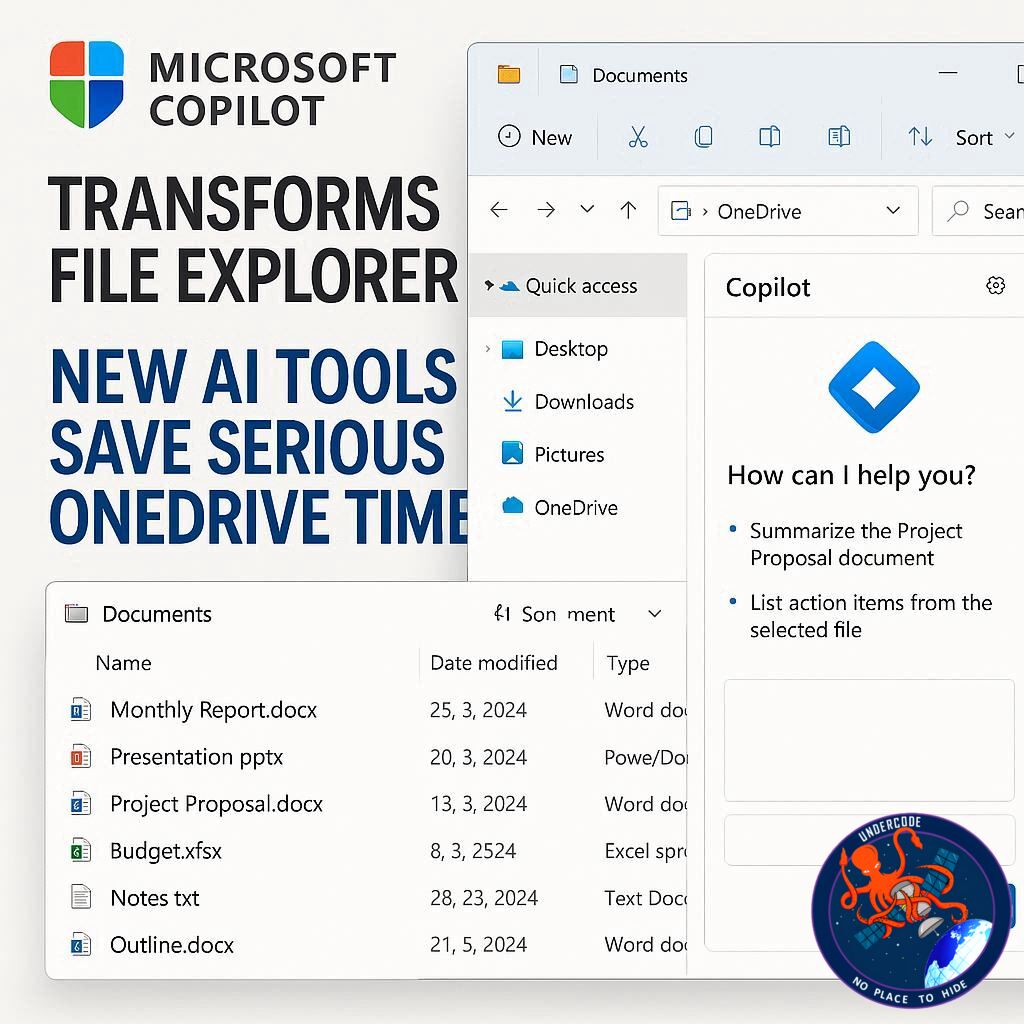Open Pictures in the sidebar
Viewport: 1024px width, 1024px height.
[x=569, y=455]
